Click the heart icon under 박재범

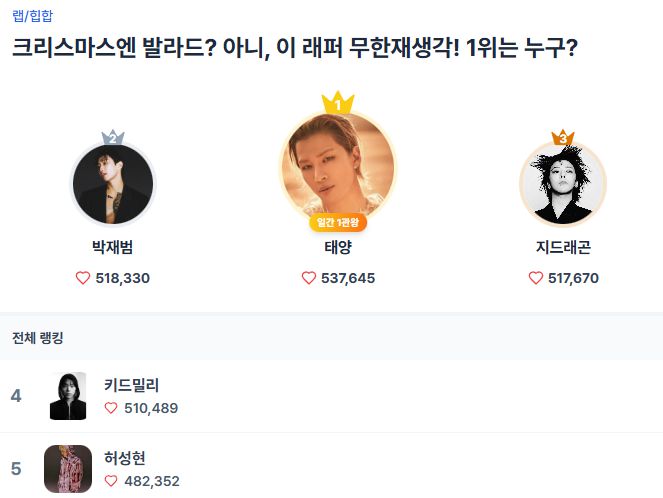(83, 278)
